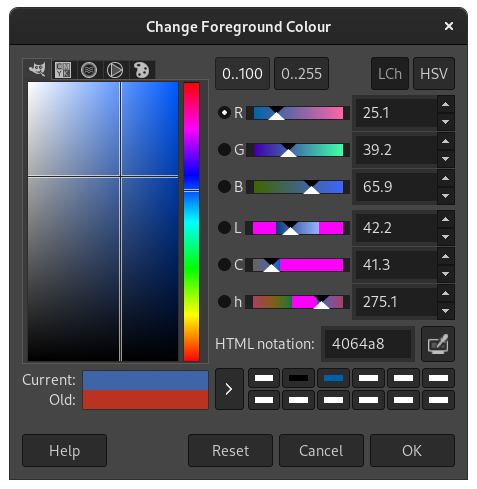The width and height of the screenshot is (477, 489).
Task: Increase the R value with up arrow
Action: click(446, 104)
